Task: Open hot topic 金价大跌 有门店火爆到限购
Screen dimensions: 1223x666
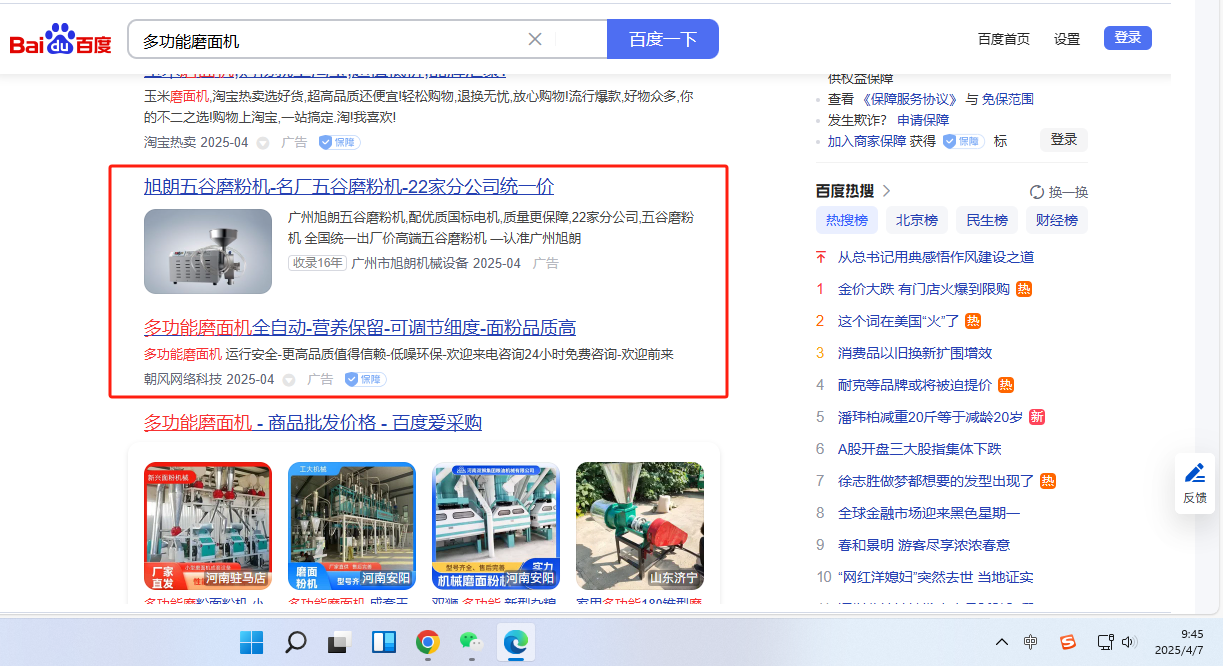Action: (x=924, y=289)
